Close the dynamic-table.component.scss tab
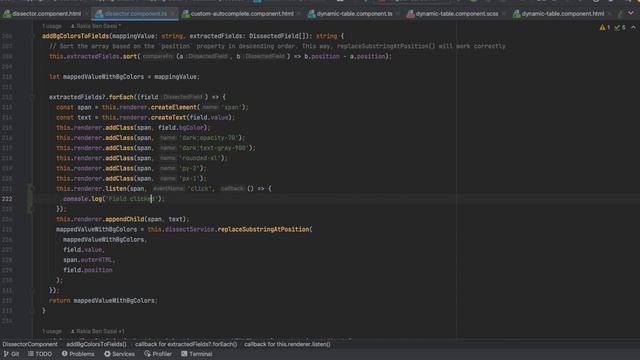 [x=504, y=14]
